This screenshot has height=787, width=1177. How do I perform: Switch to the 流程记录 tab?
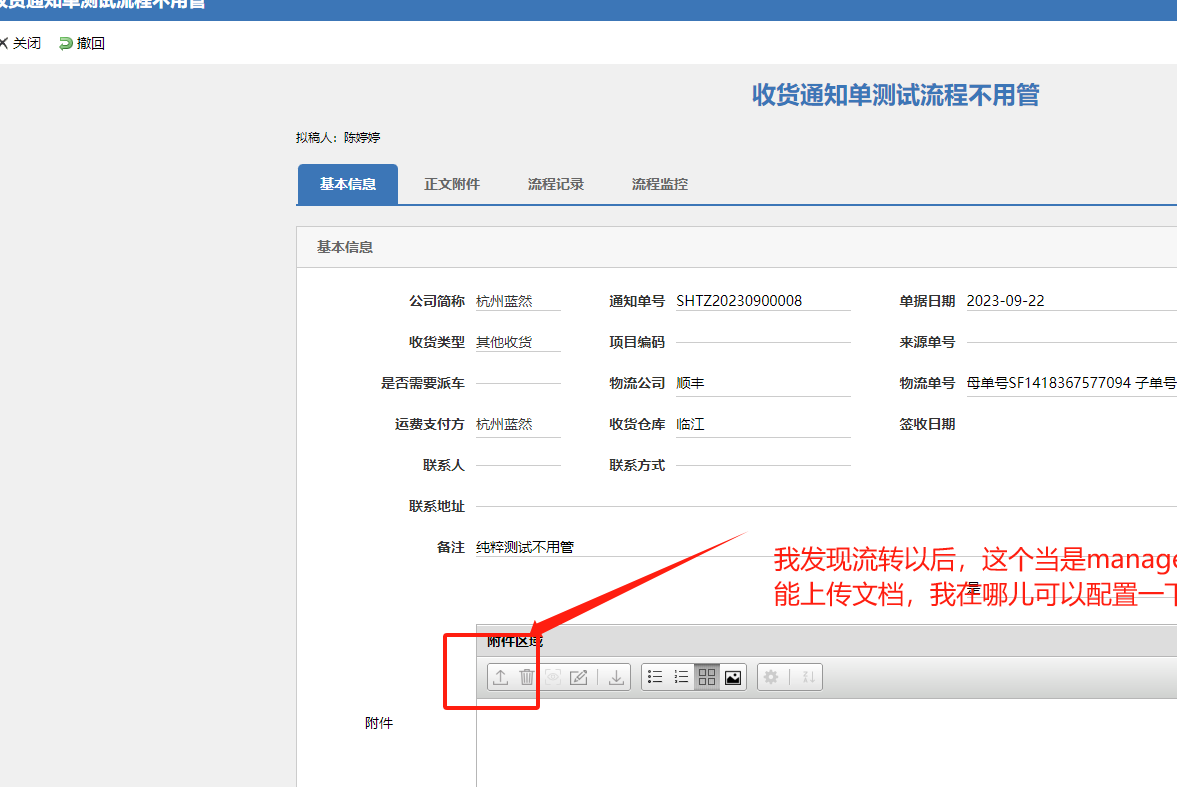tap(556, 184)
